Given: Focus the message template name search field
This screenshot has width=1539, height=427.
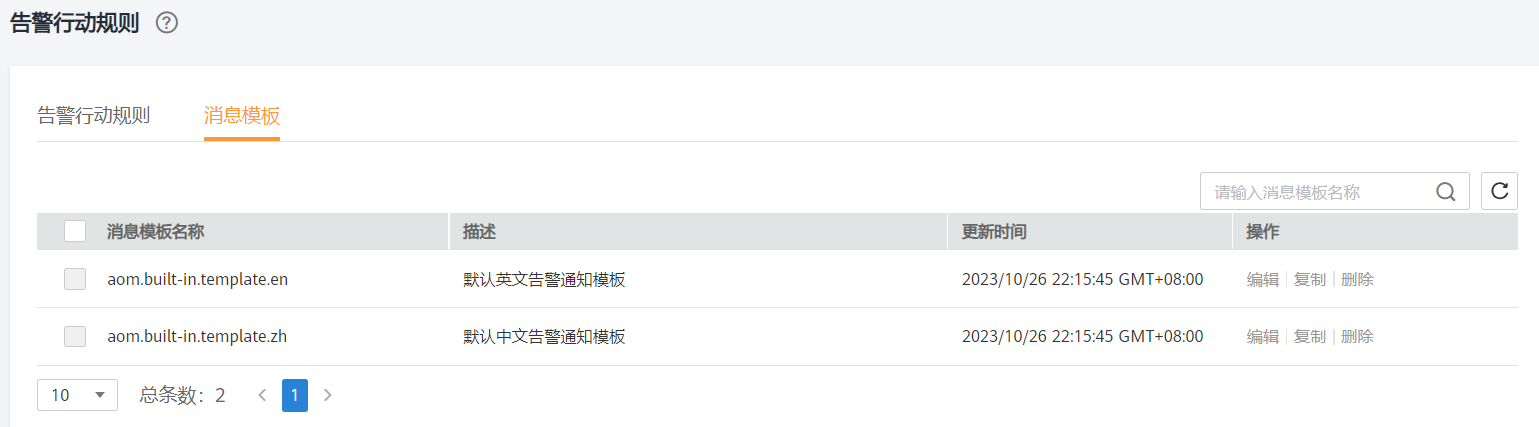Looking at the screenshot, I should pos(1317,192).
